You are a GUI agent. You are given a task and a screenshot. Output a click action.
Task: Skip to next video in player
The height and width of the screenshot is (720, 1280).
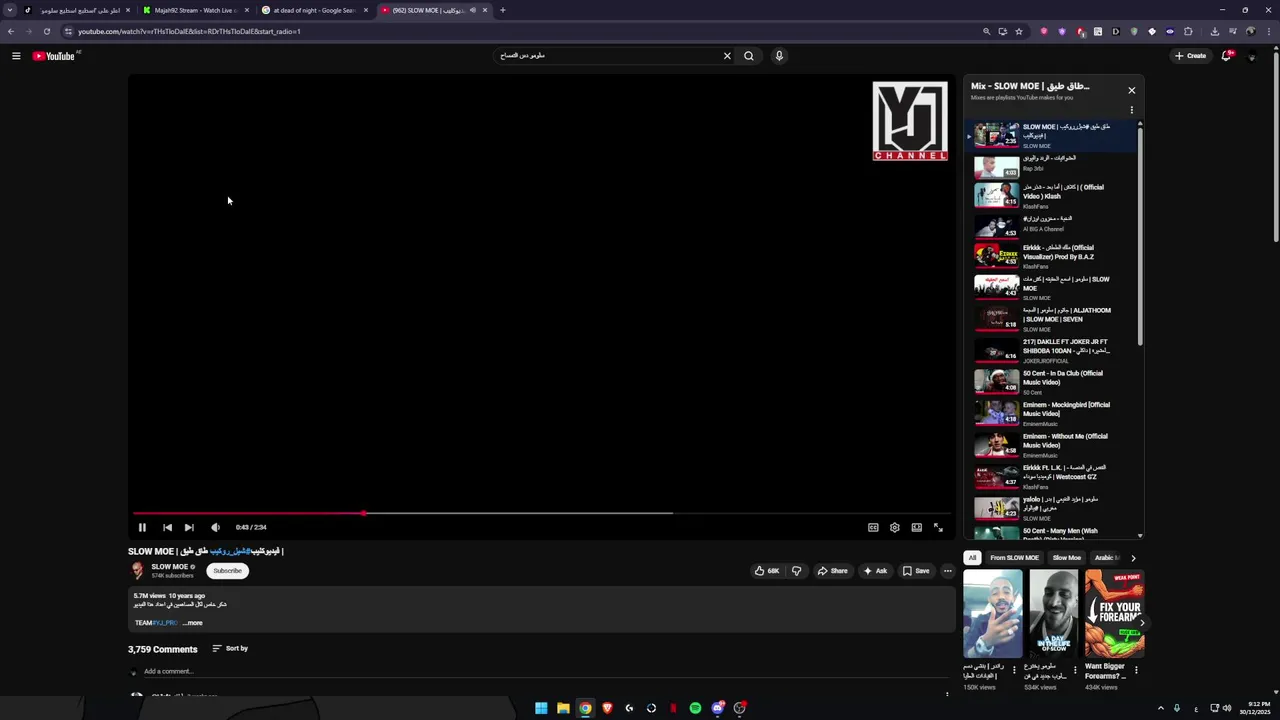tap(189, 527)
